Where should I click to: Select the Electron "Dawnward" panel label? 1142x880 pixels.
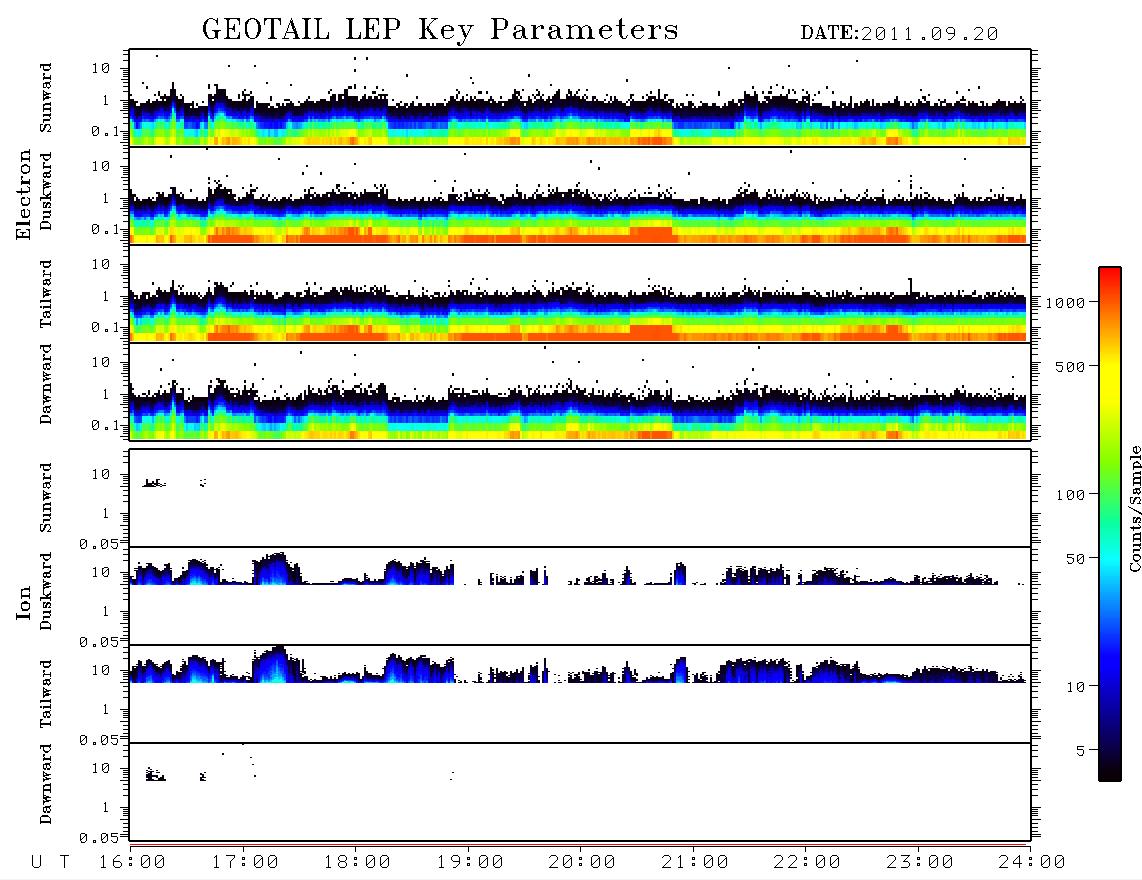click(46, 384)
